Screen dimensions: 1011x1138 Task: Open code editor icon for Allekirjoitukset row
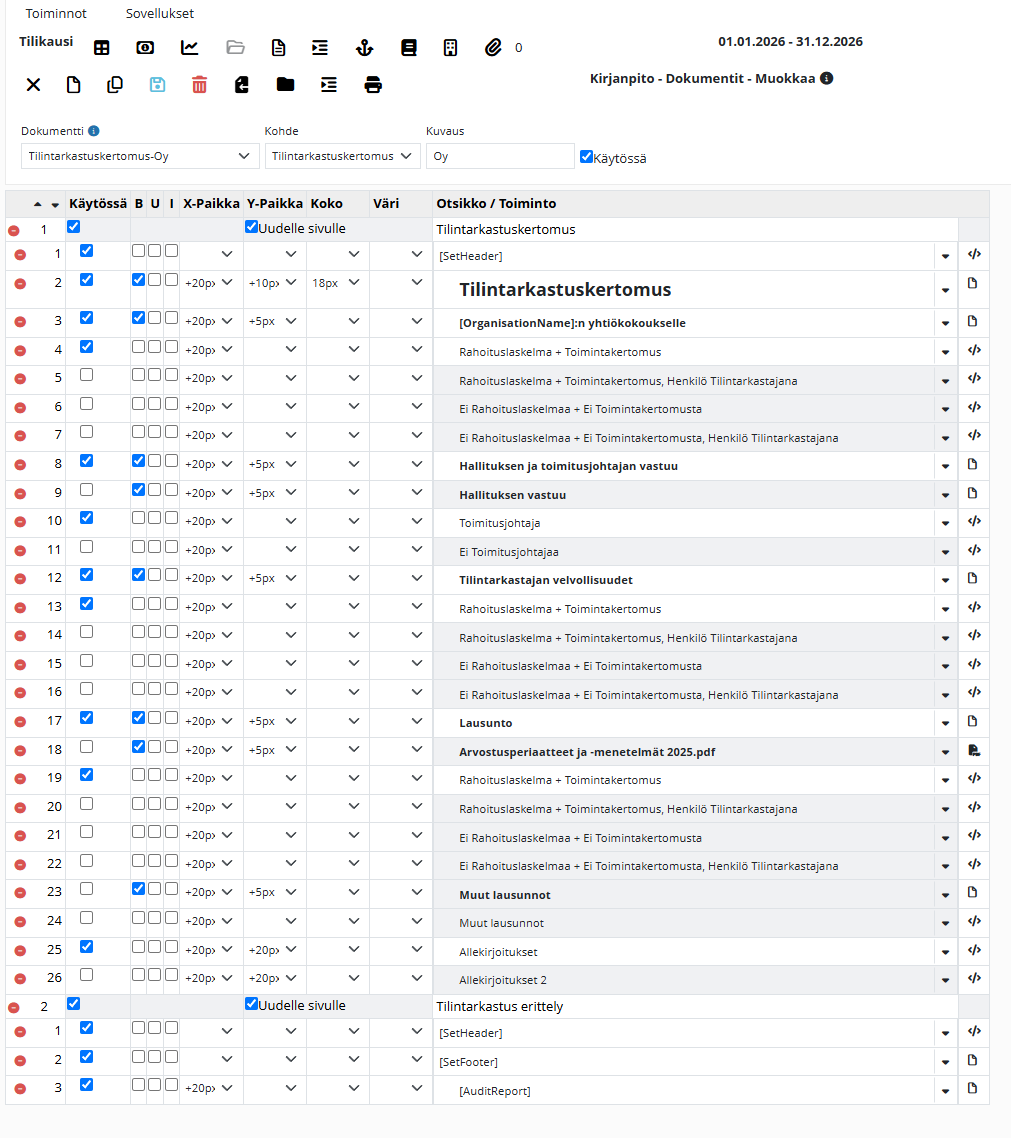coord(974,950)
